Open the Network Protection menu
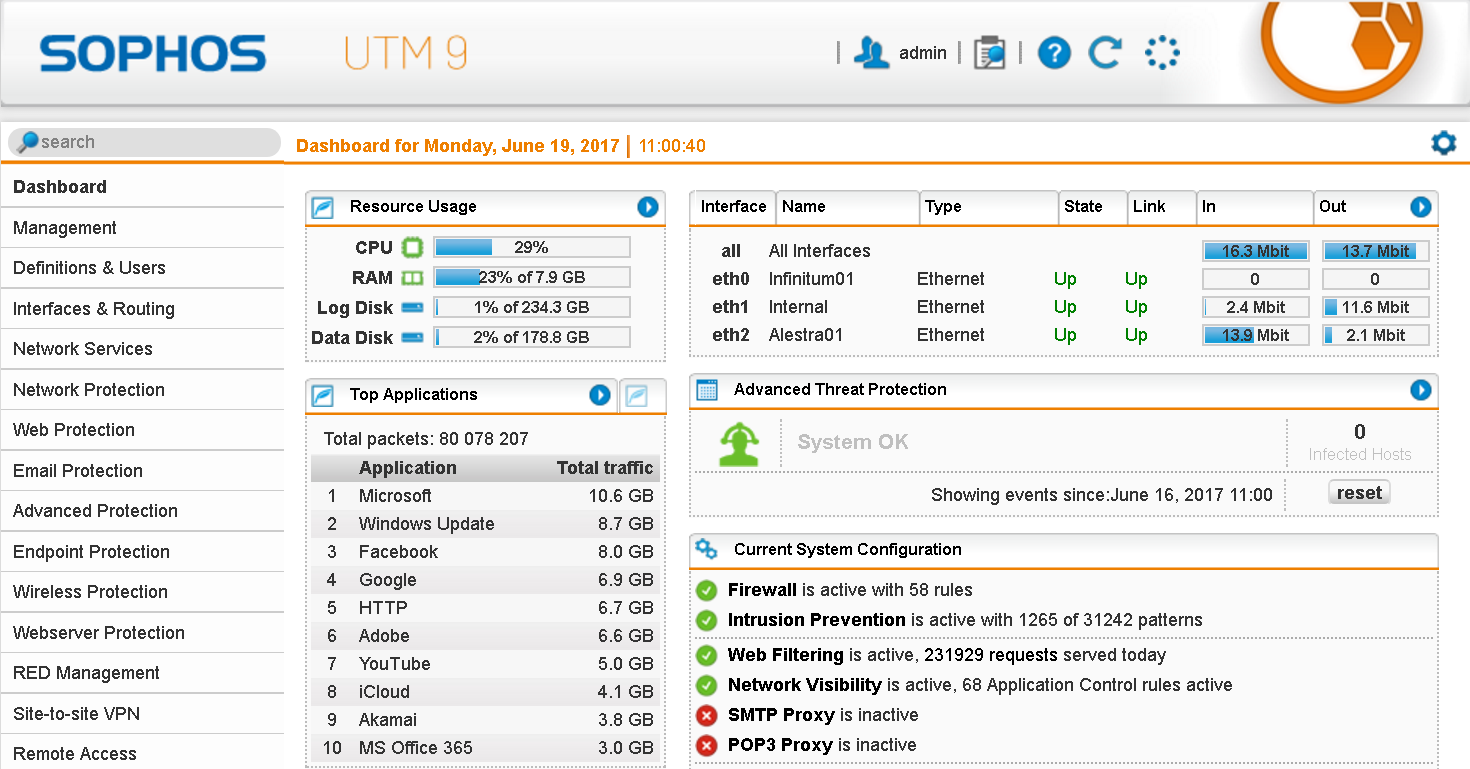The width and height of the screenshot is (1470, 769). pos(142,390)
